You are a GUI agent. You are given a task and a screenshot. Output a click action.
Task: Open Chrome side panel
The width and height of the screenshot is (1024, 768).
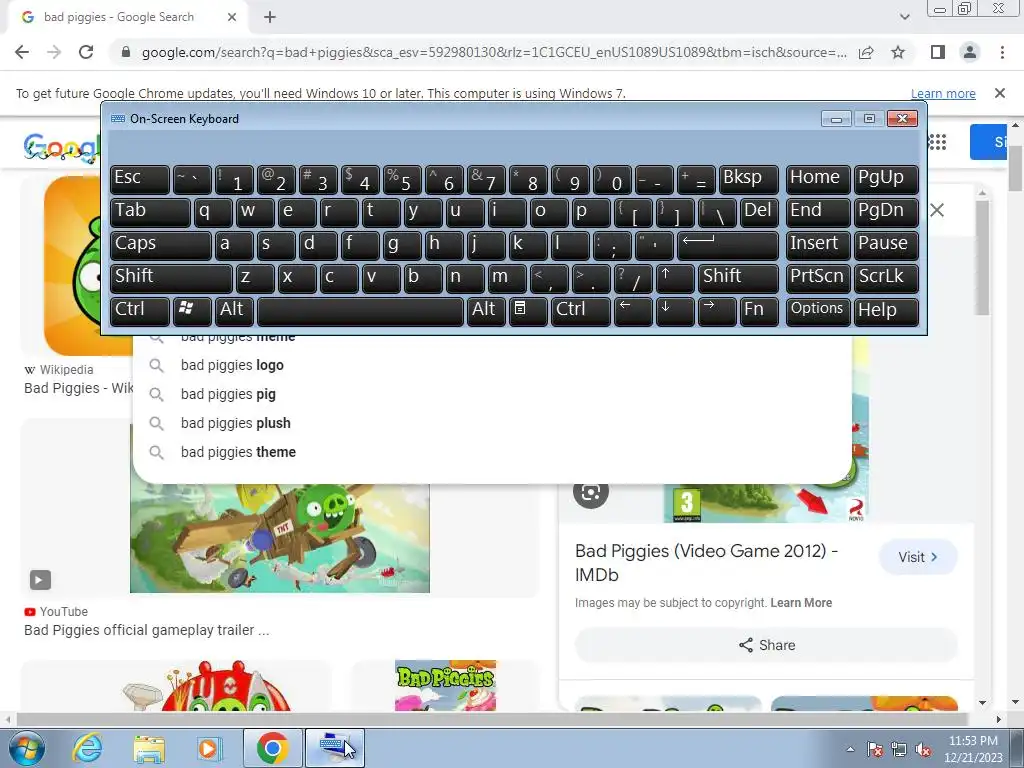pos(938,52)
